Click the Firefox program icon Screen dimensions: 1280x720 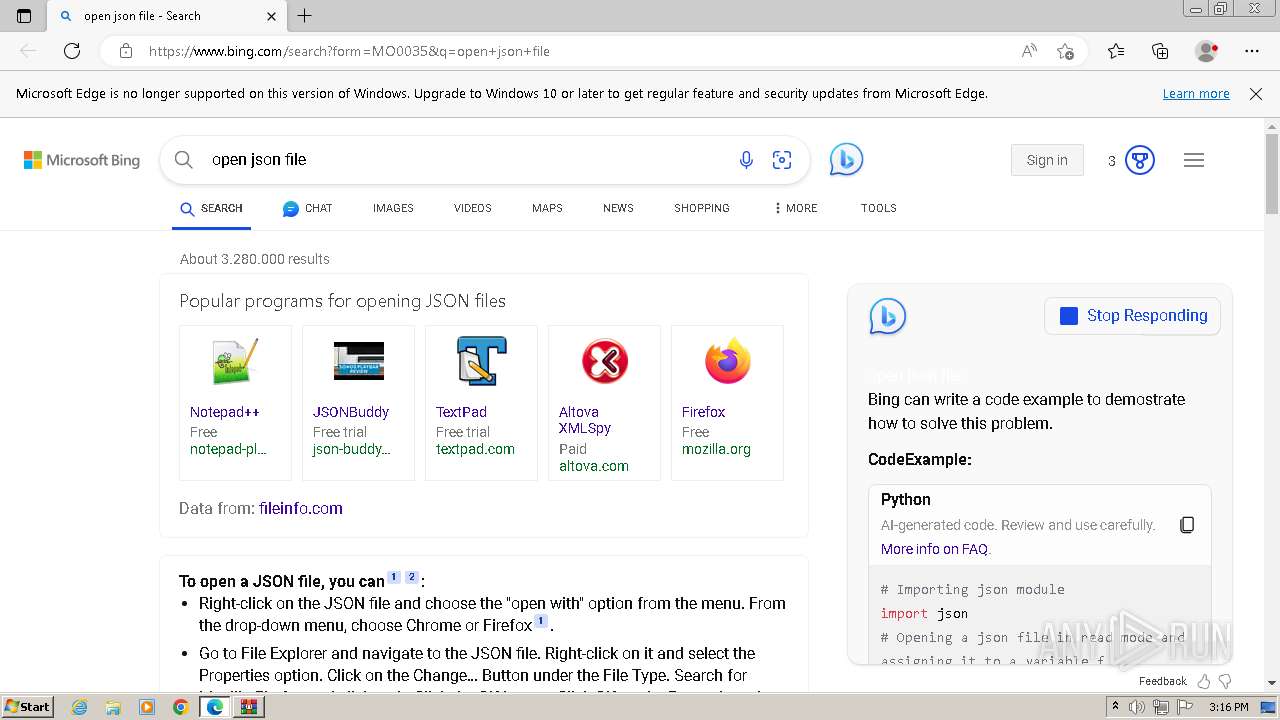(x=727, y=362)
